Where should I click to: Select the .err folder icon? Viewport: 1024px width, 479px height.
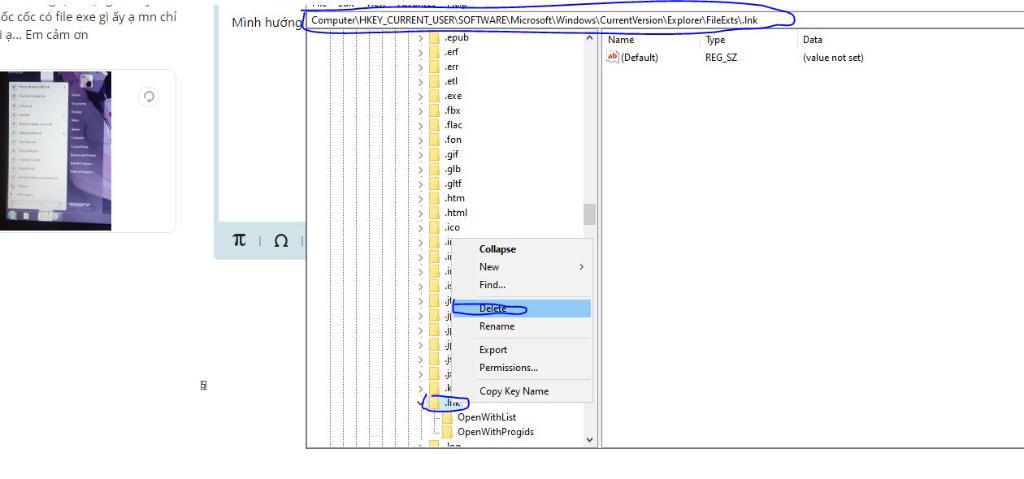pos(434,67)
